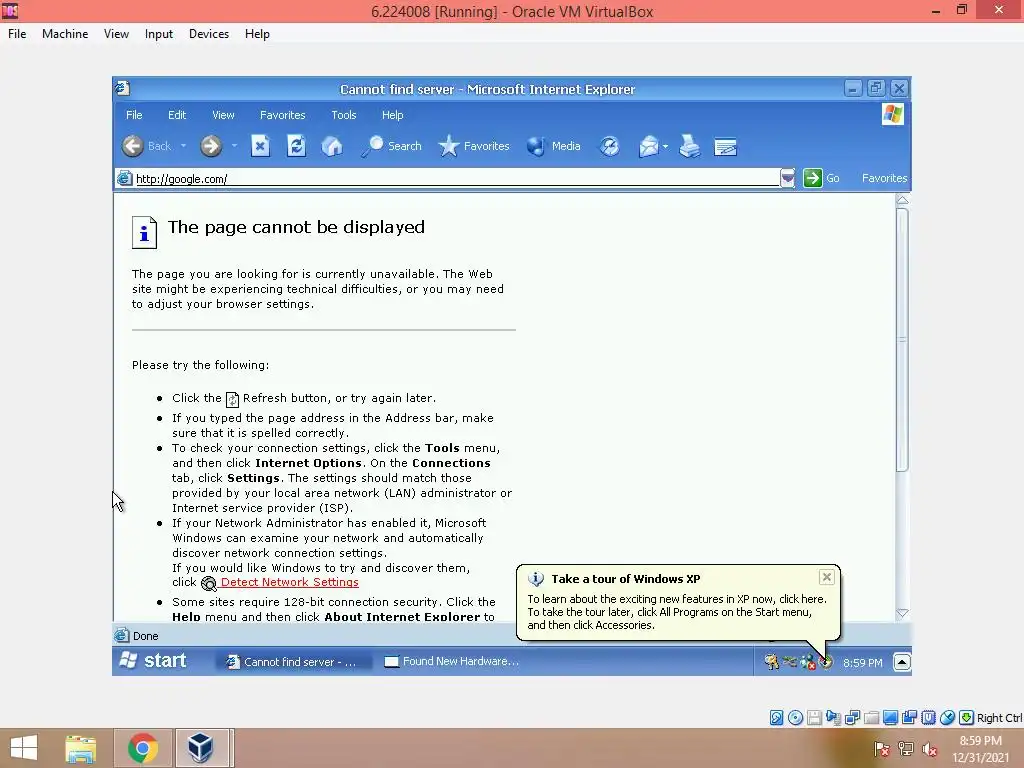The height and width of the screenshot is (768, 1024).
Task: Expand the Back history dropdown arrow
Action: tap(184, 146)
